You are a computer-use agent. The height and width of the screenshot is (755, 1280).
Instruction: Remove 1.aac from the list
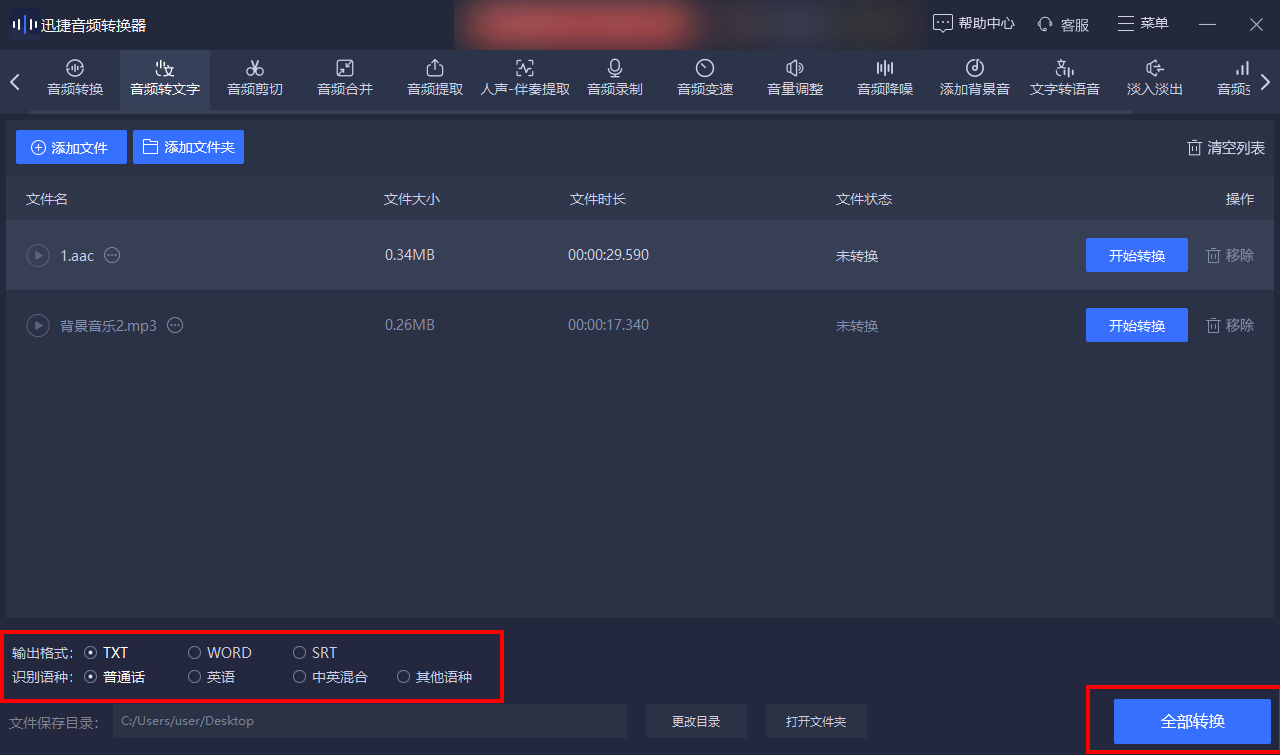pyautogui.click(x=1230, y=255)
